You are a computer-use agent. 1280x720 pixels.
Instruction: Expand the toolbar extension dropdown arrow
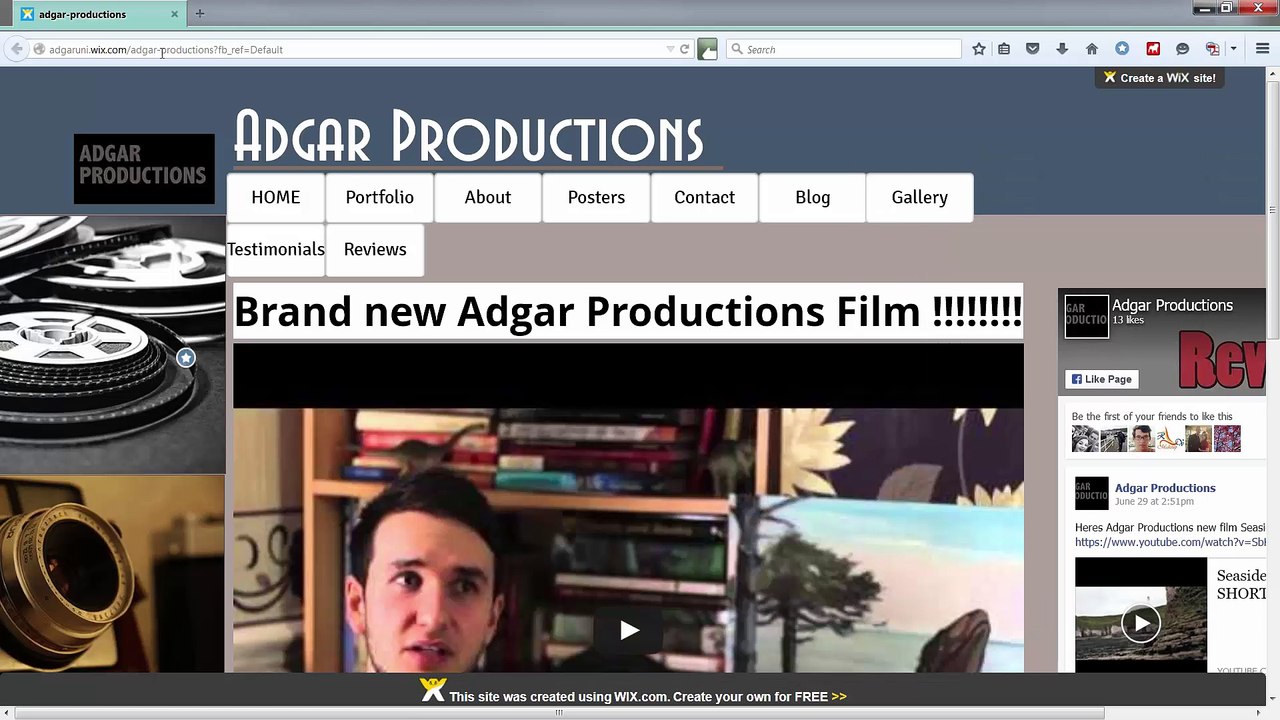click(1233, 49)
